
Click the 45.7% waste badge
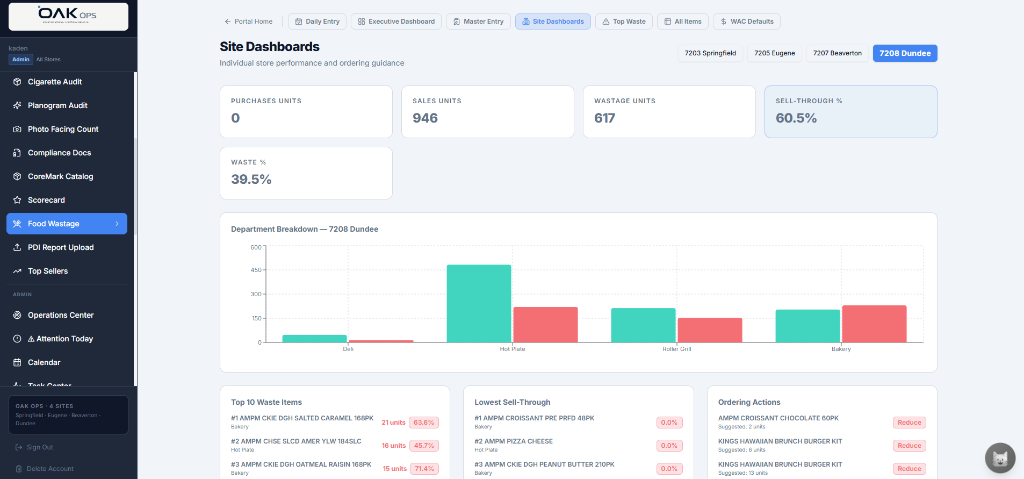pos(424,446)
